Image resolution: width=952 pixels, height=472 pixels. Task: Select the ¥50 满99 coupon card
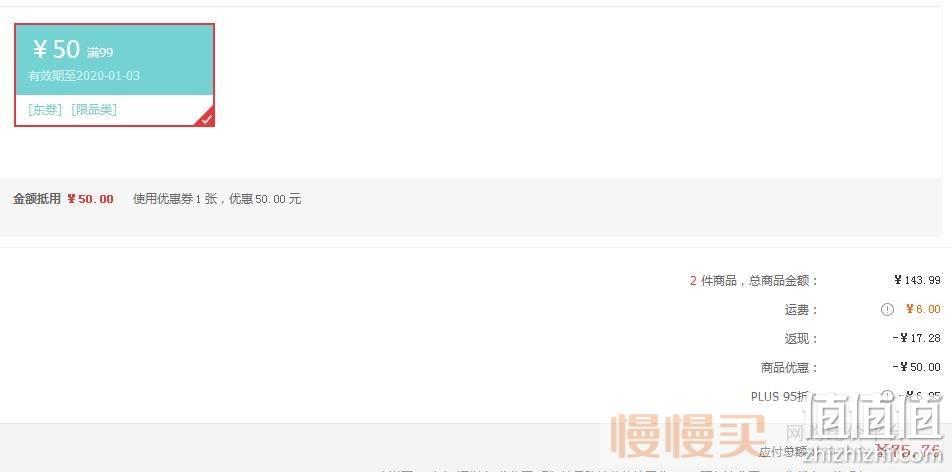(114, 75)
